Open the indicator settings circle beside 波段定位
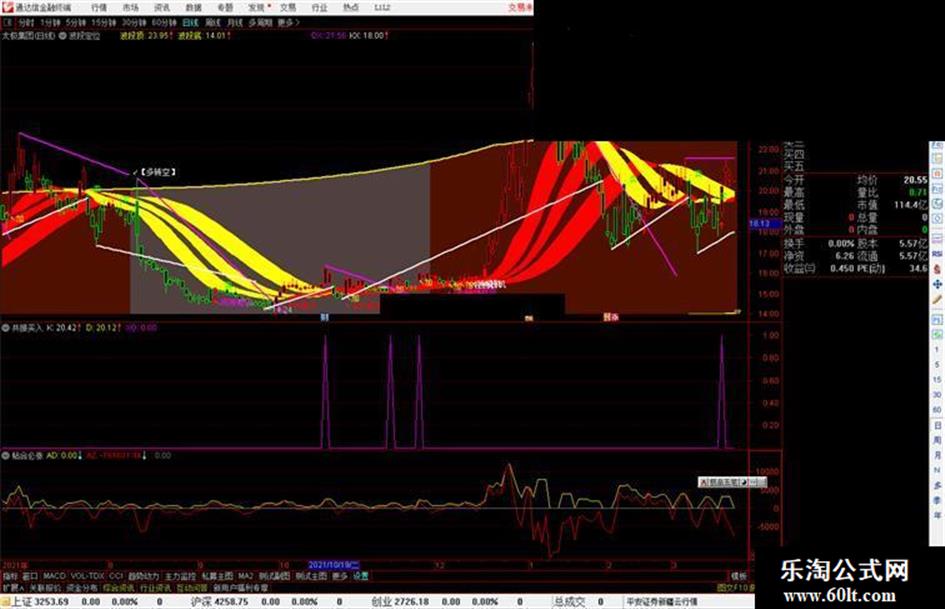Image resolution: width=945 pixels, height=609 pixels. coord(63,36)
